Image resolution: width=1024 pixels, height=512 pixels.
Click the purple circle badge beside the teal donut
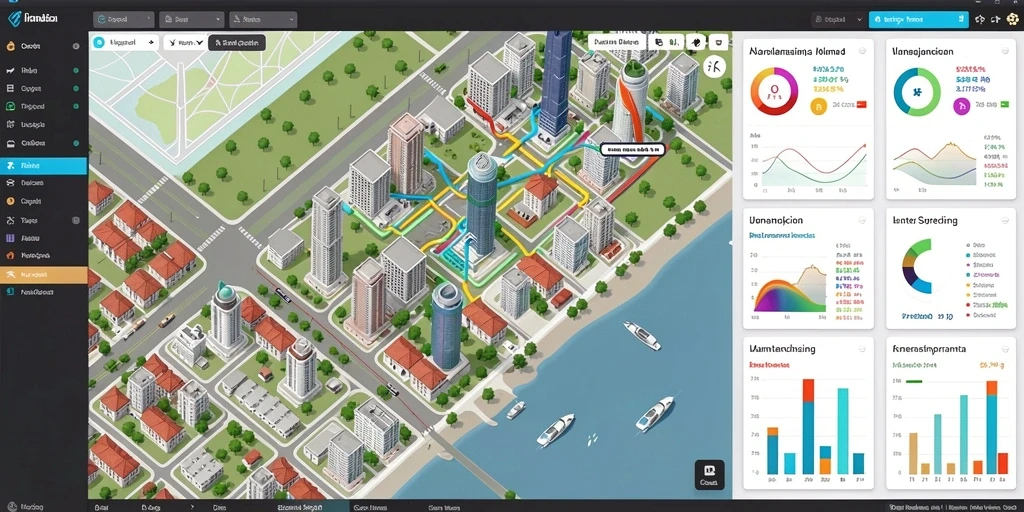pos(961,106)
